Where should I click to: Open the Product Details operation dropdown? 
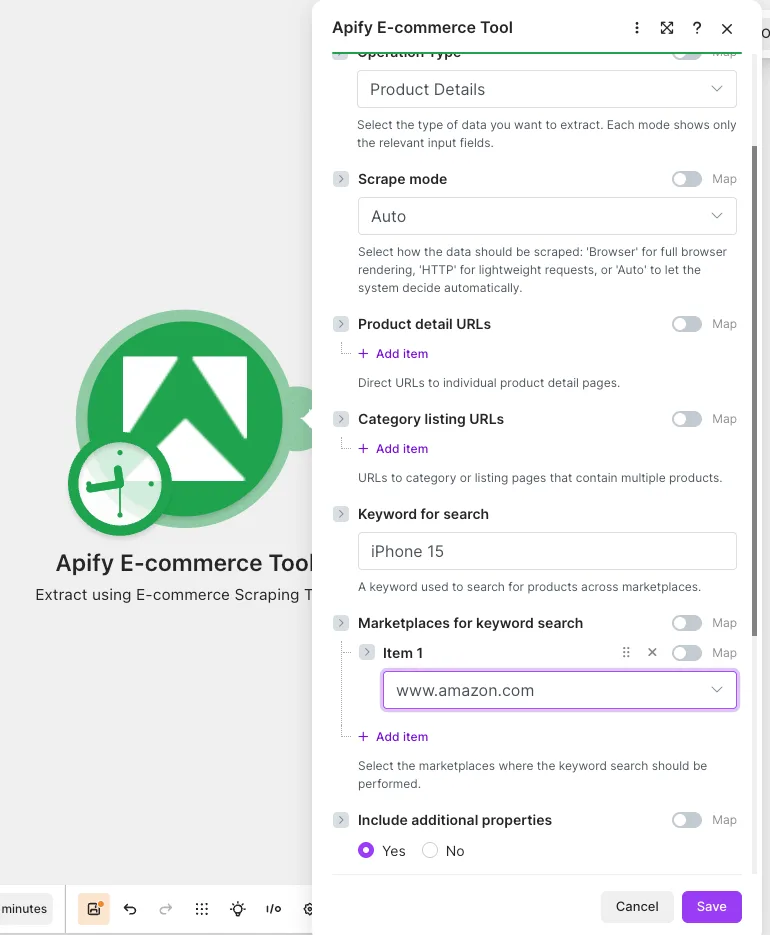coord(546,89)
